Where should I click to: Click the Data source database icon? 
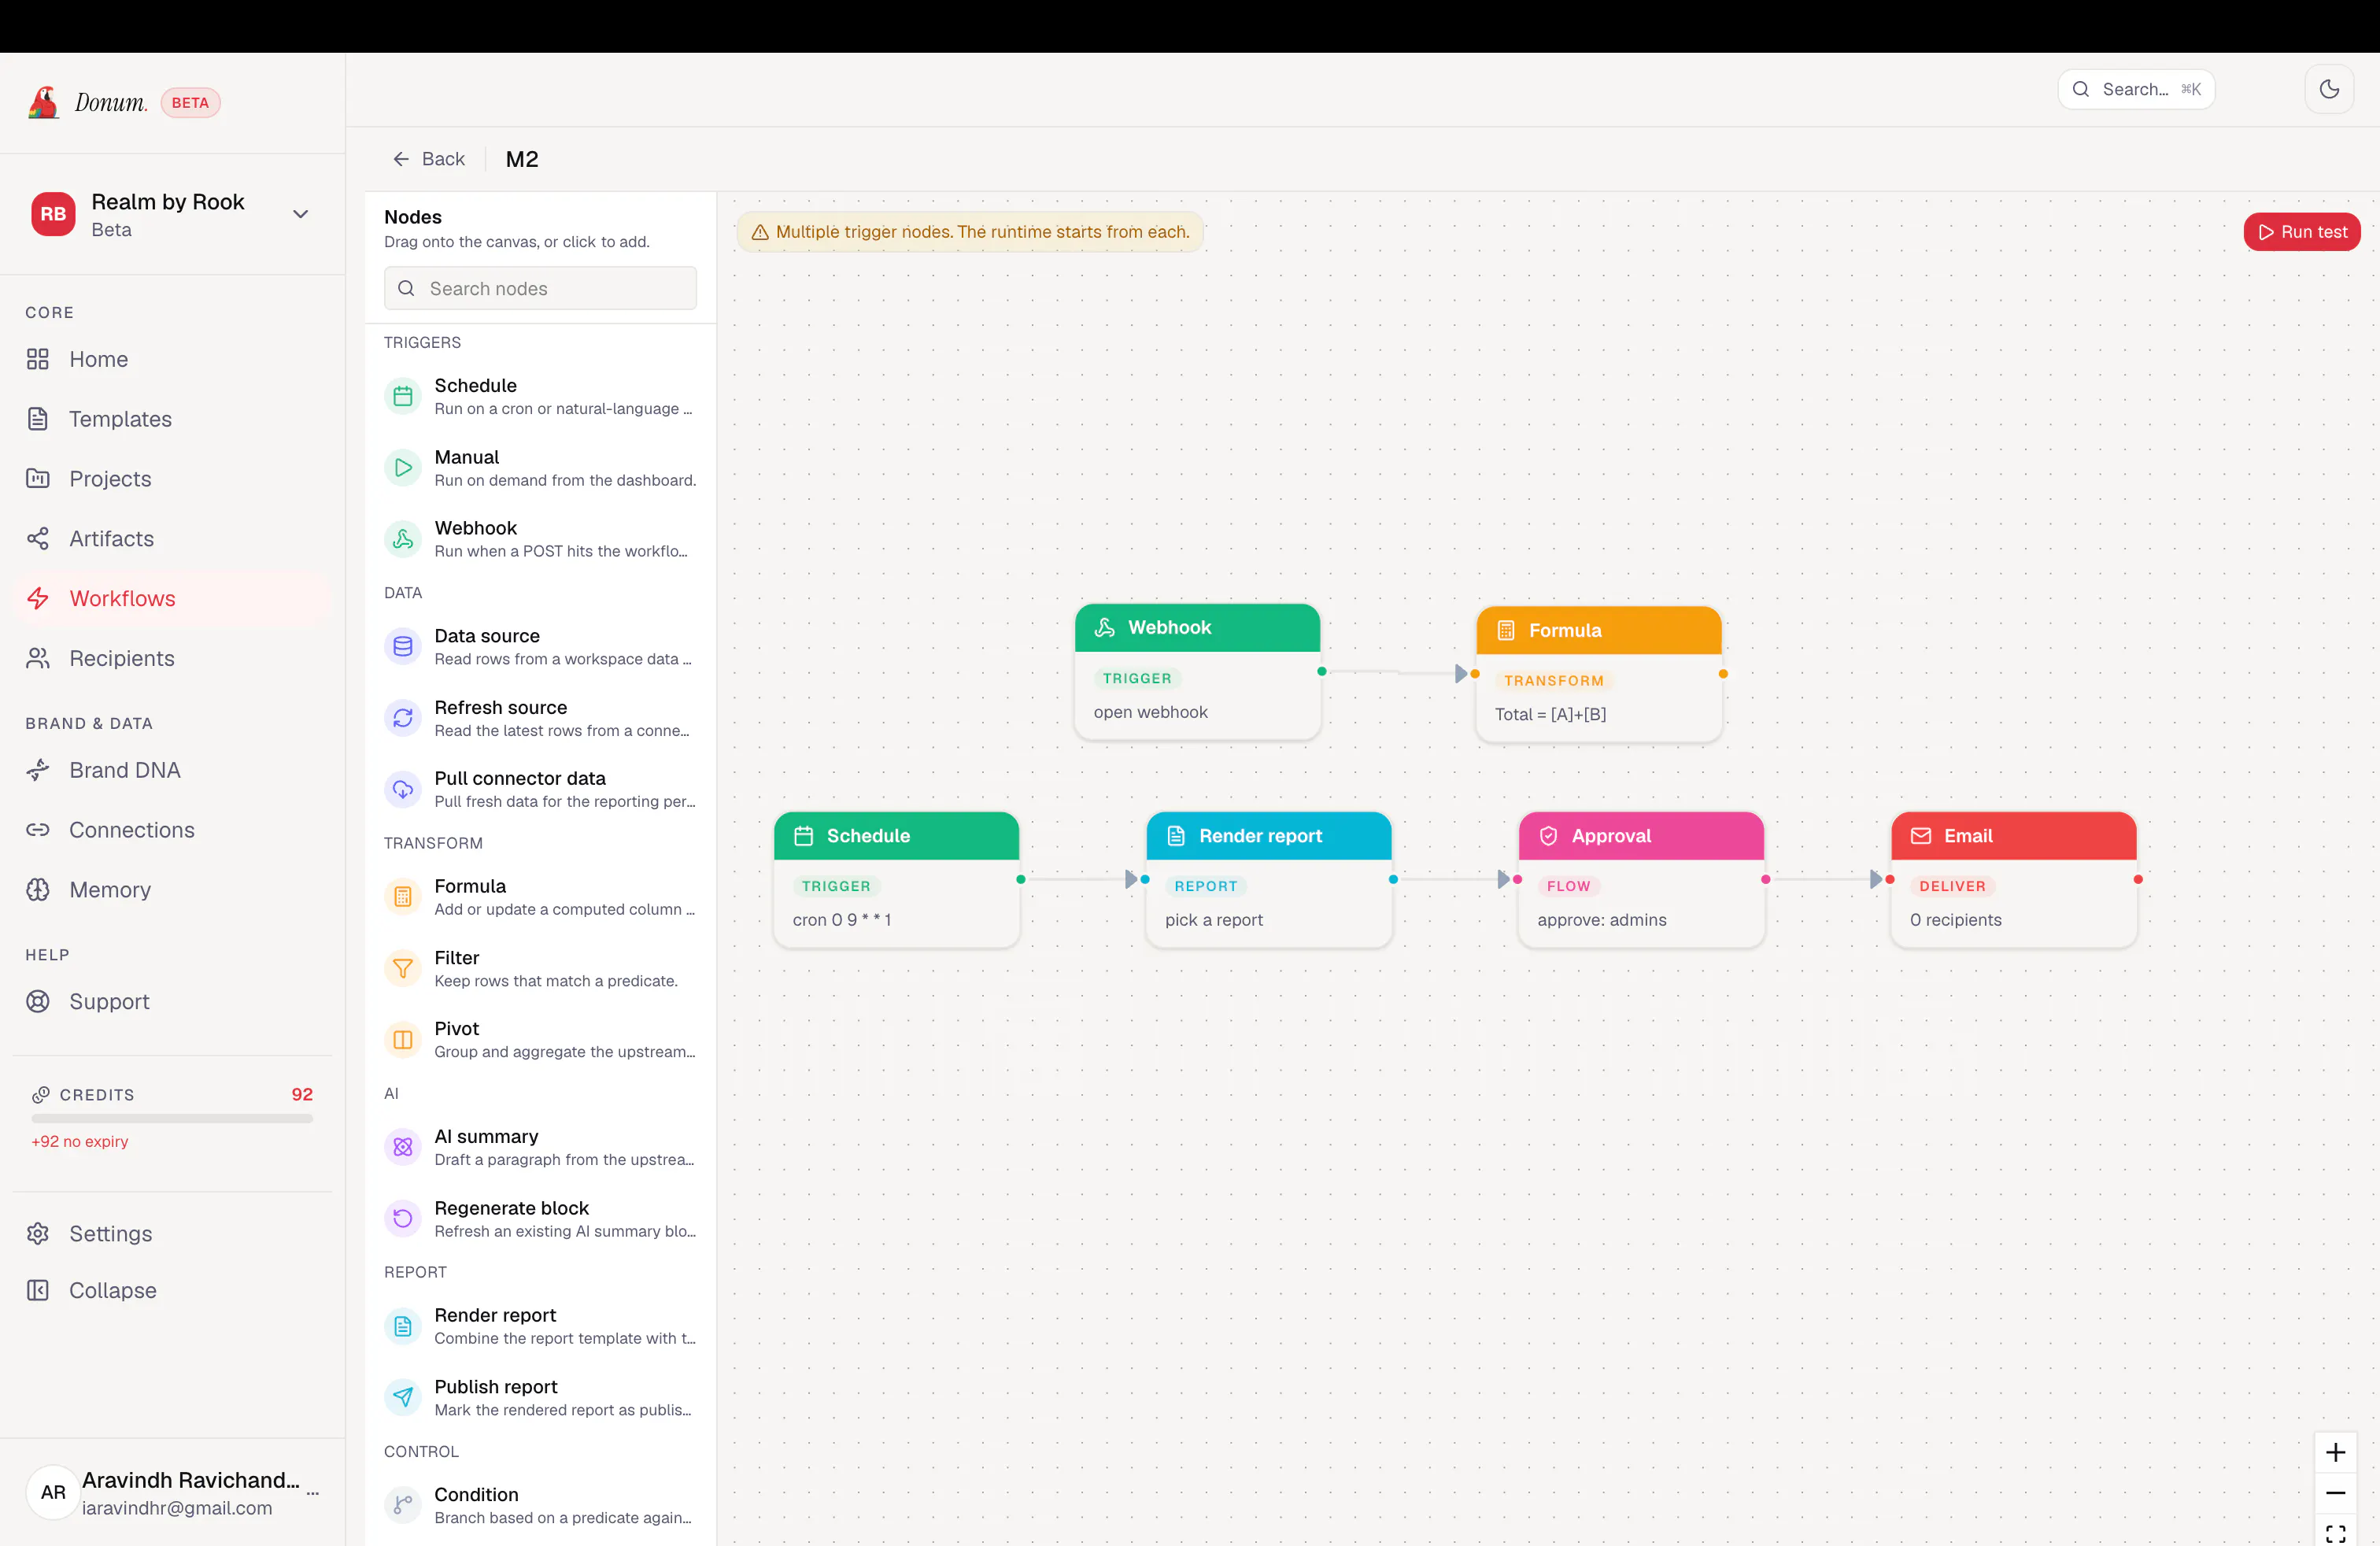point(403,647)
